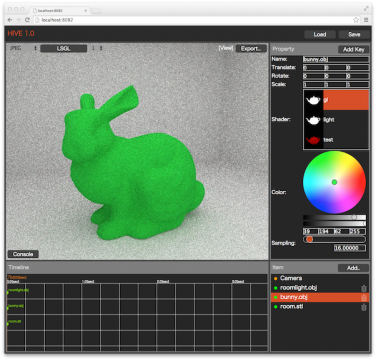Click the red color value field showing 19

pyautogui.click(x=310, y=231)
